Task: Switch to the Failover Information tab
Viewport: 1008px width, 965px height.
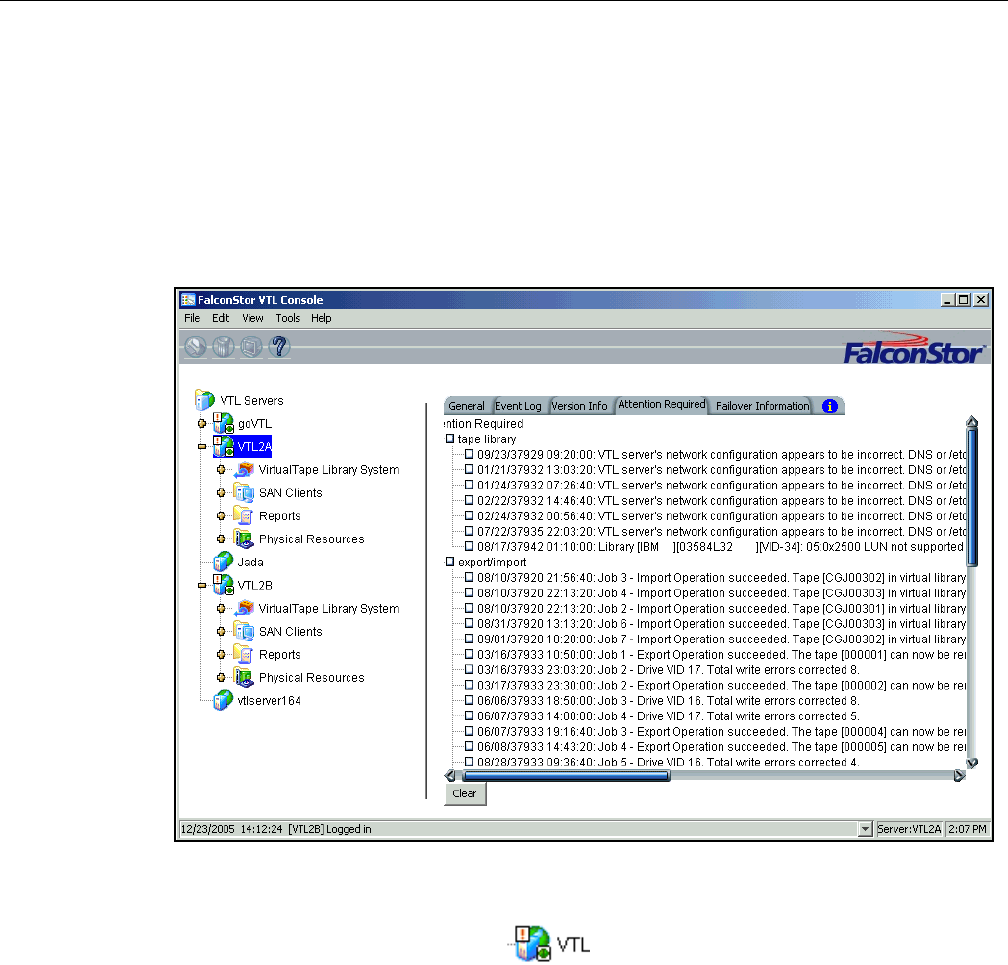Action: click(x=762, y=406)
